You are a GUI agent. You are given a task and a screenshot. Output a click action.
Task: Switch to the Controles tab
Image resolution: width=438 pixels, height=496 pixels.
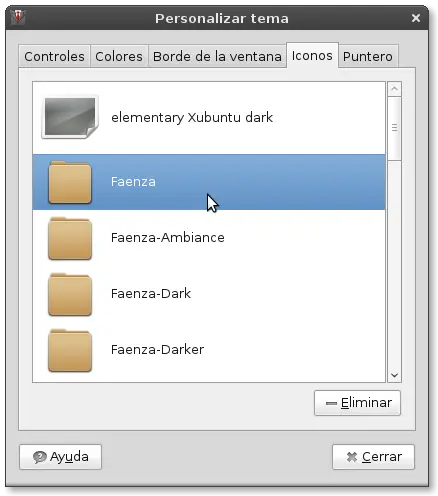click(x=54, y=56)
